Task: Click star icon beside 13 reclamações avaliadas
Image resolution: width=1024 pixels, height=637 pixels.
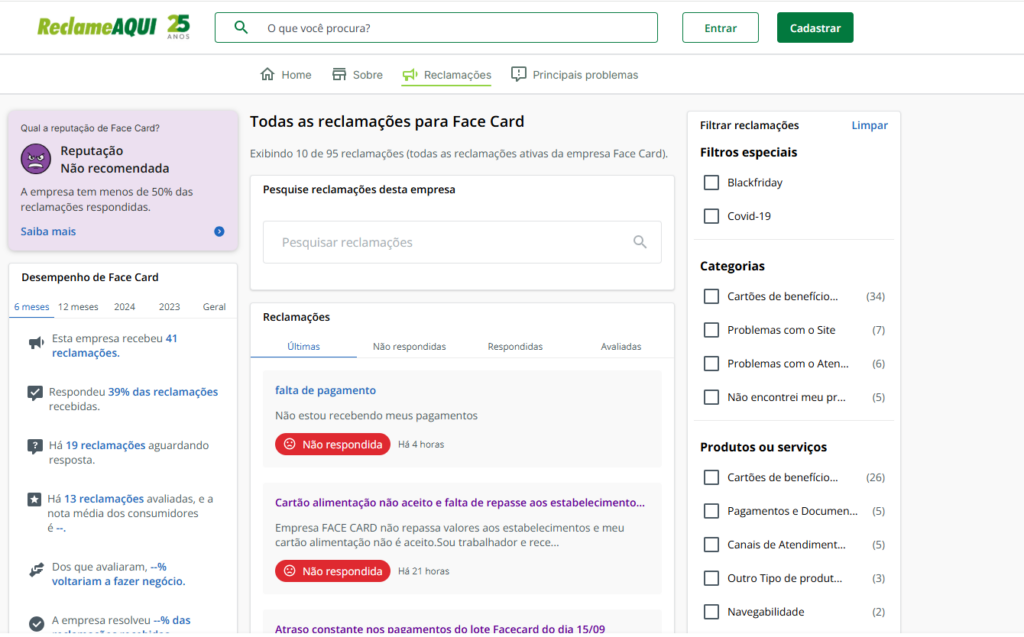Action: [x=34, y=500]
